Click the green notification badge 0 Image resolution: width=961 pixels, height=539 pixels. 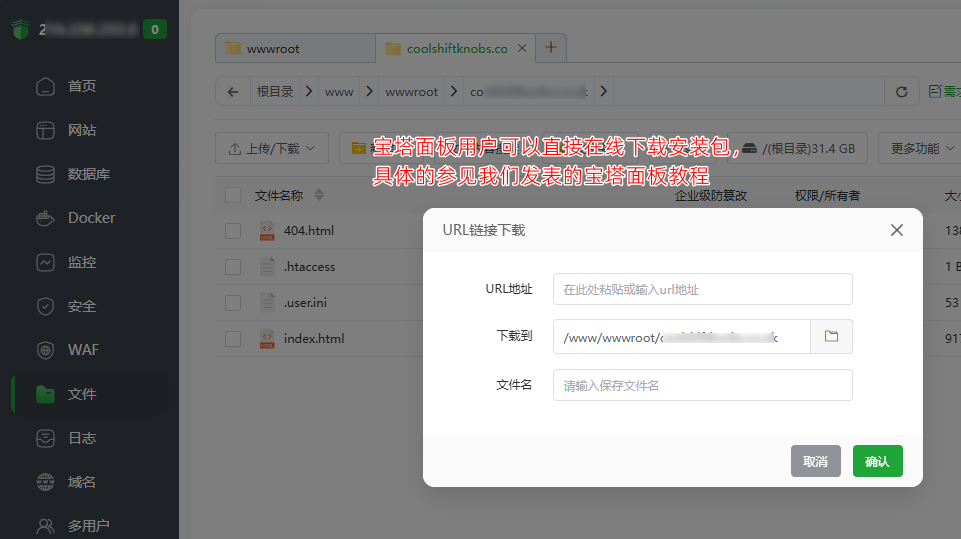click(155, 29)
